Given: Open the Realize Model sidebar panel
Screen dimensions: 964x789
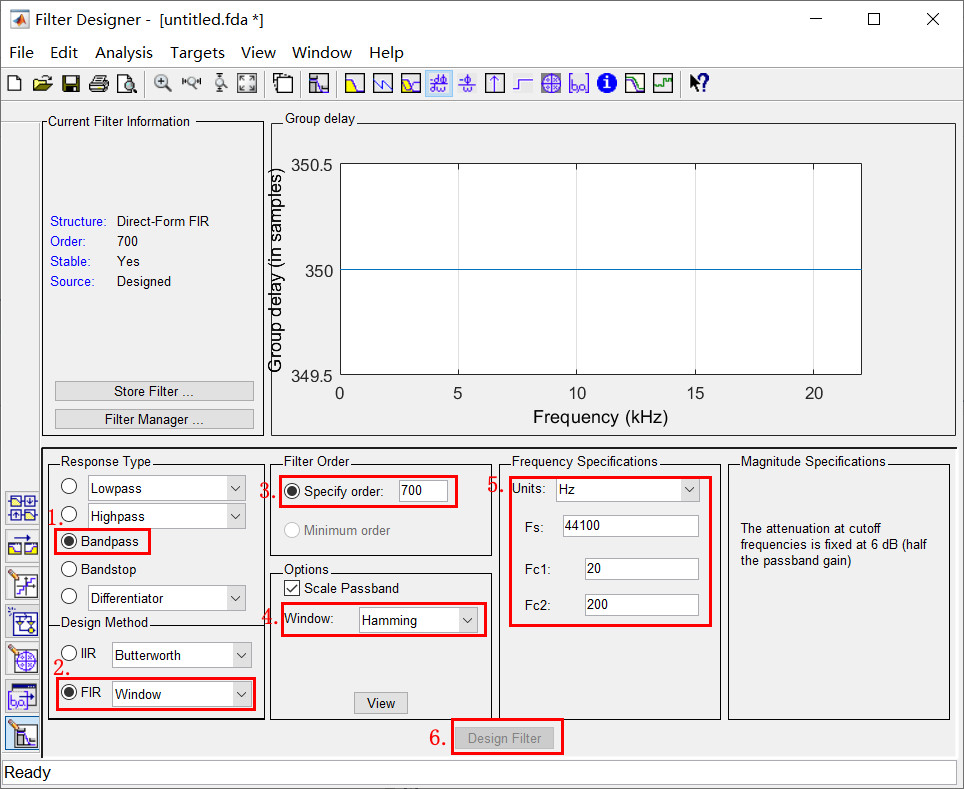Looking at the screenshot, I should (23, 621).
